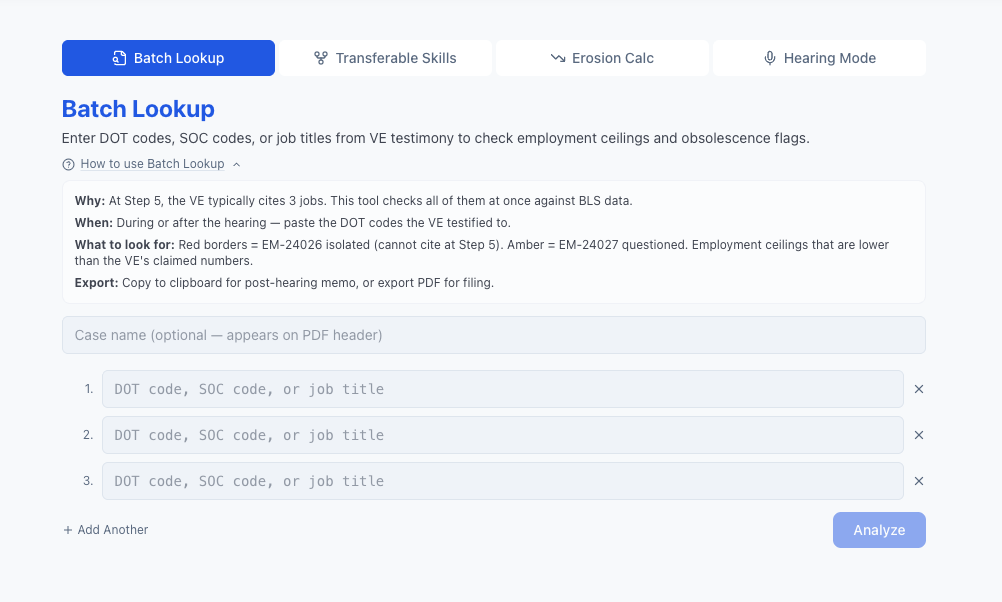
Task: Switch to the Transferable Skills tab
Action: pyautogui.click(x=385, y=58)
